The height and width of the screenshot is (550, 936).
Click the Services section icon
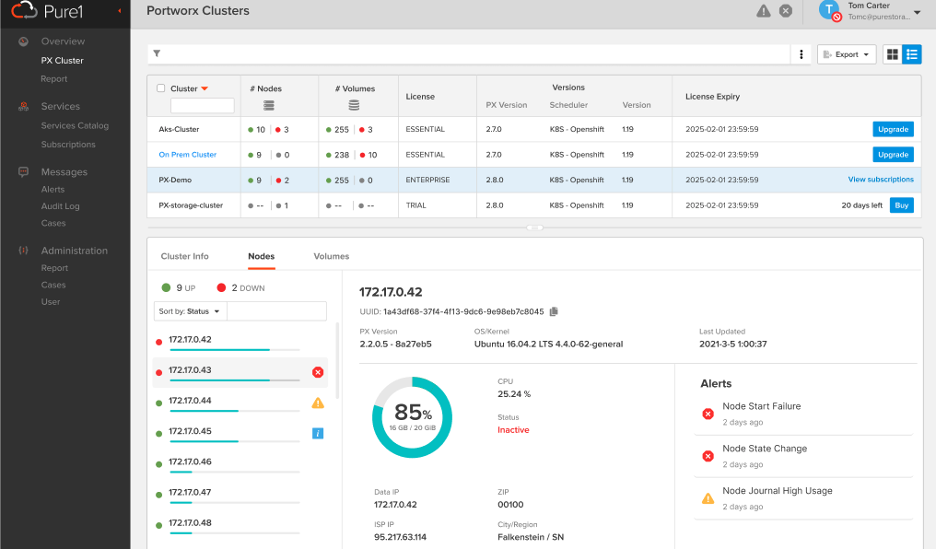(x=23, y=106)
